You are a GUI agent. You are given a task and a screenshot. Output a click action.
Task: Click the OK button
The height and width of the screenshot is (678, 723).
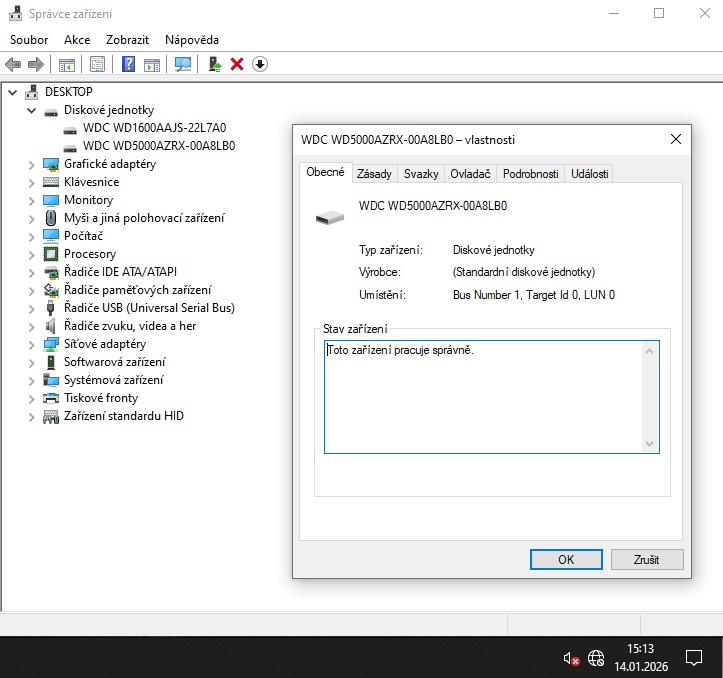pos(566,559)
